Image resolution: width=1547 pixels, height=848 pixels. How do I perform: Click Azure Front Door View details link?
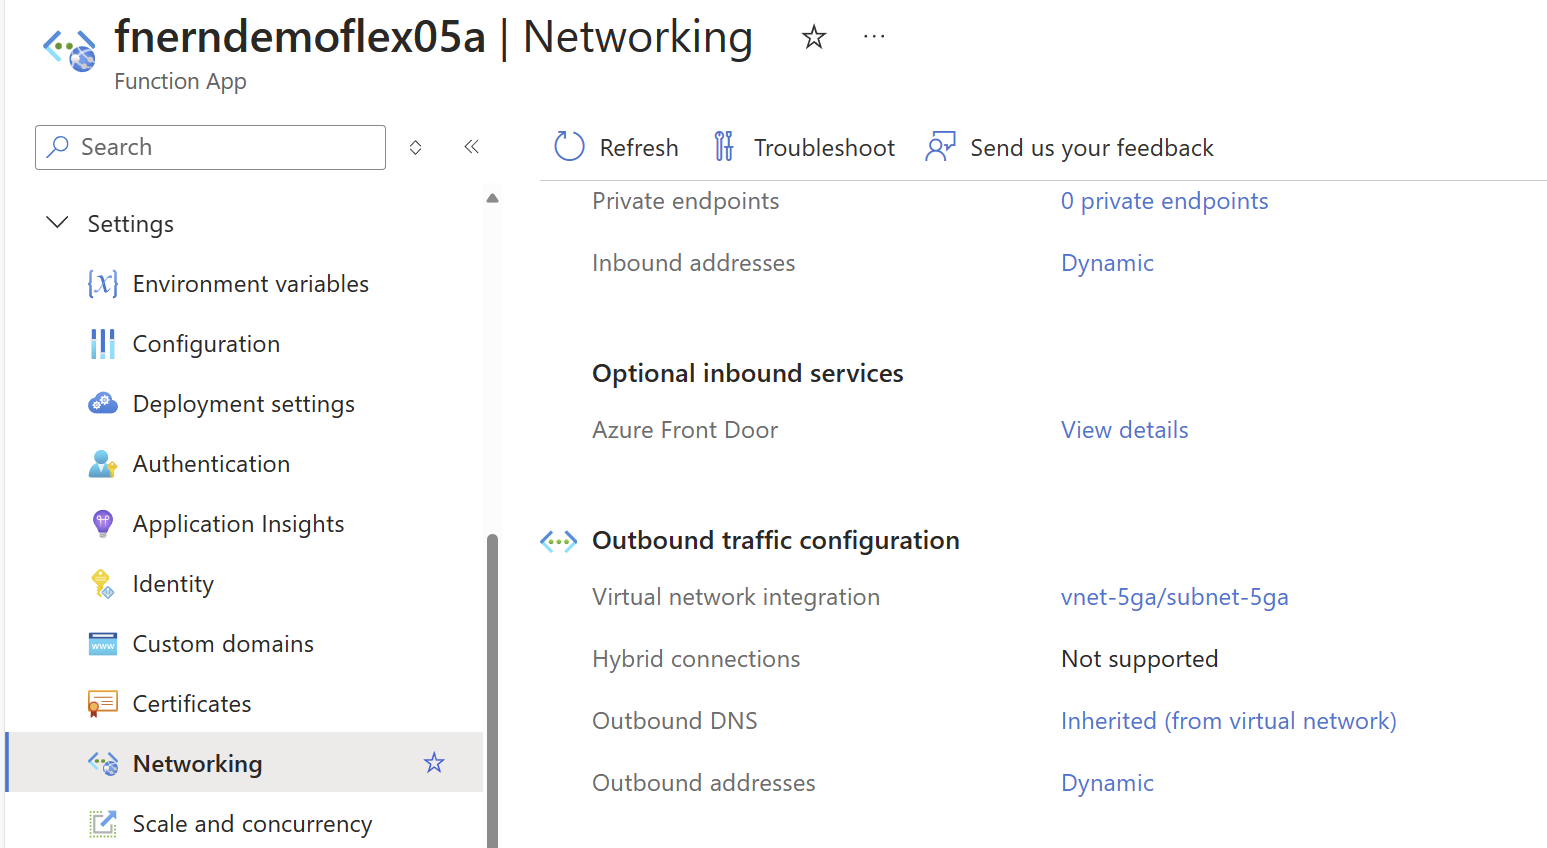click(x=1124, y=430)
